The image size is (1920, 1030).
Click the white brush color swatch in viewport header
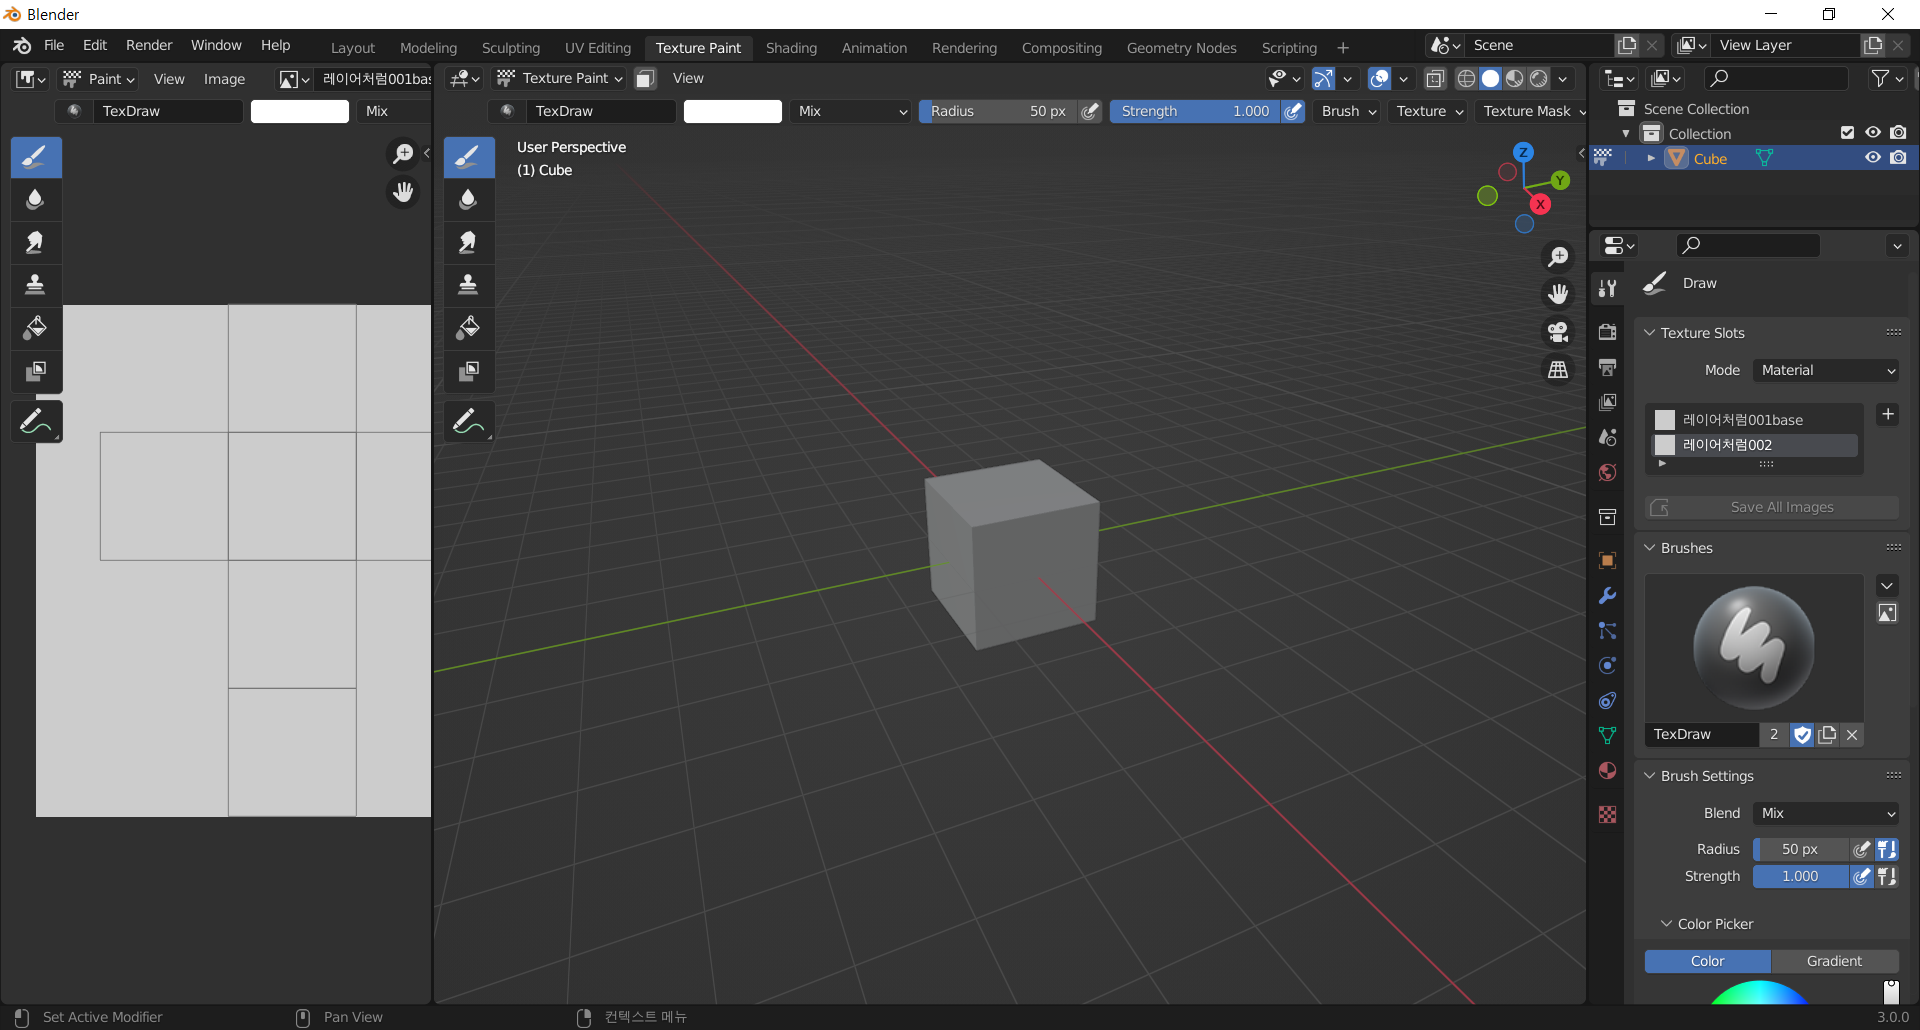coord(733,111)
